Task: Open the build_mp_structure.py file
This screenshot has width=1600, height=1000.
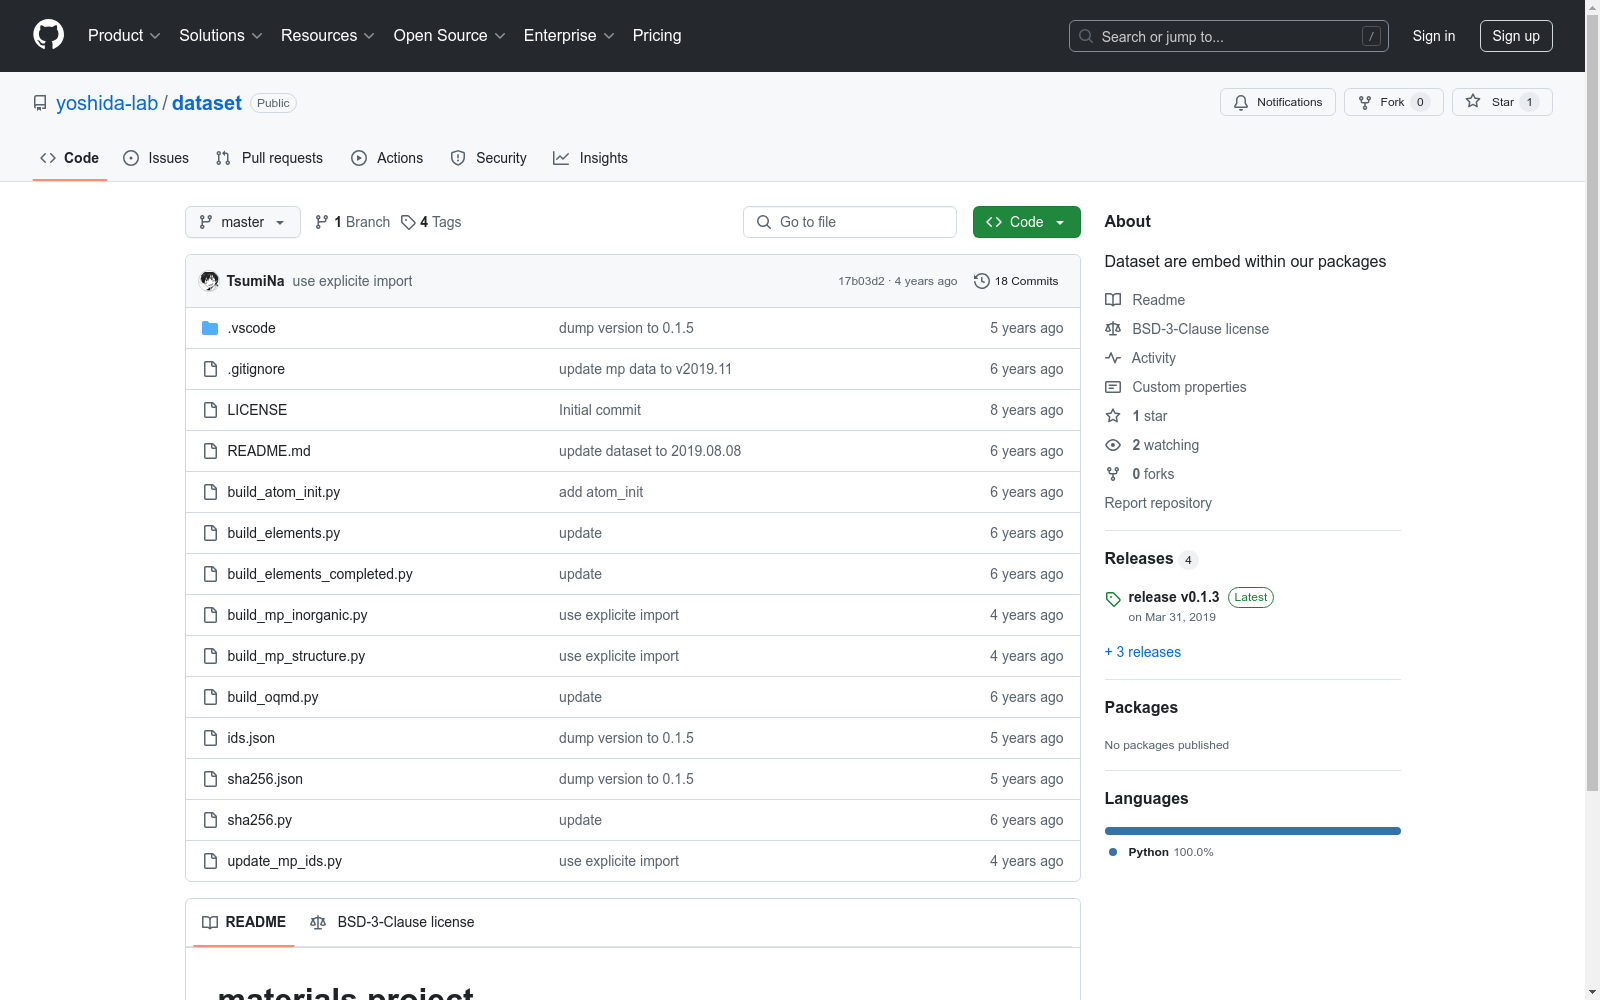Action: coord(296,656)
